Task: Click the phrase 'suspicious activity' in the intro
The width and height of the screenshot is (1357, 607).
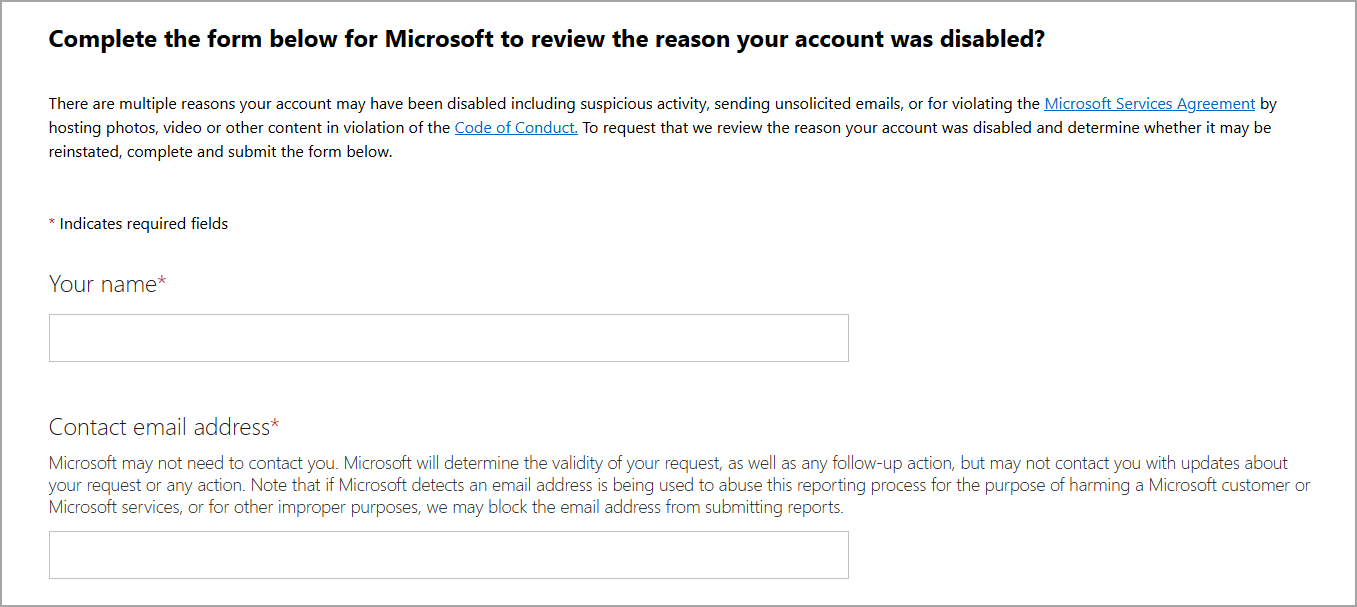Action: (x=642, y=104)
